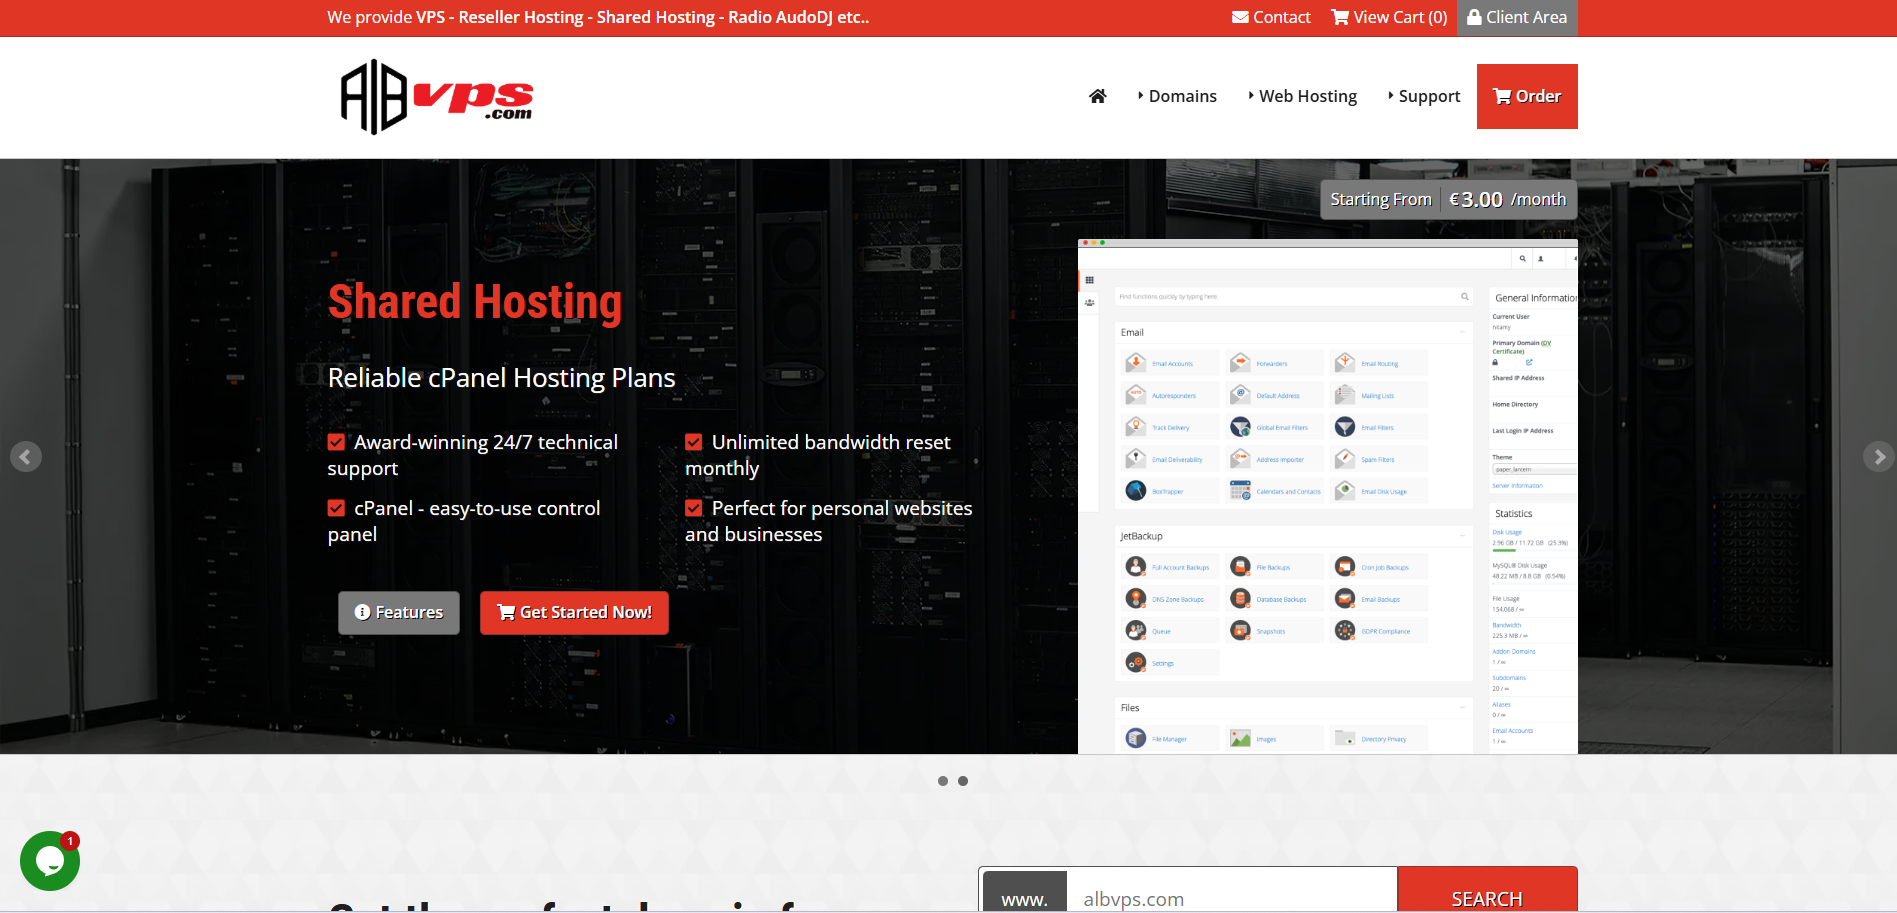The height and width of the screenshot is (913, 1897).
Task: Expand the Web Hosting menu
Action: tap(1303, 96)
